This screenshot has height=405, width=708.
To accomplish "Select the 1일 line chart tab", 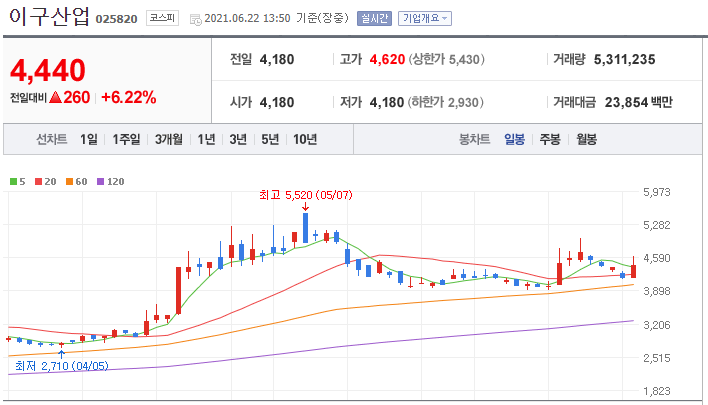I will (x=89, y=139).
